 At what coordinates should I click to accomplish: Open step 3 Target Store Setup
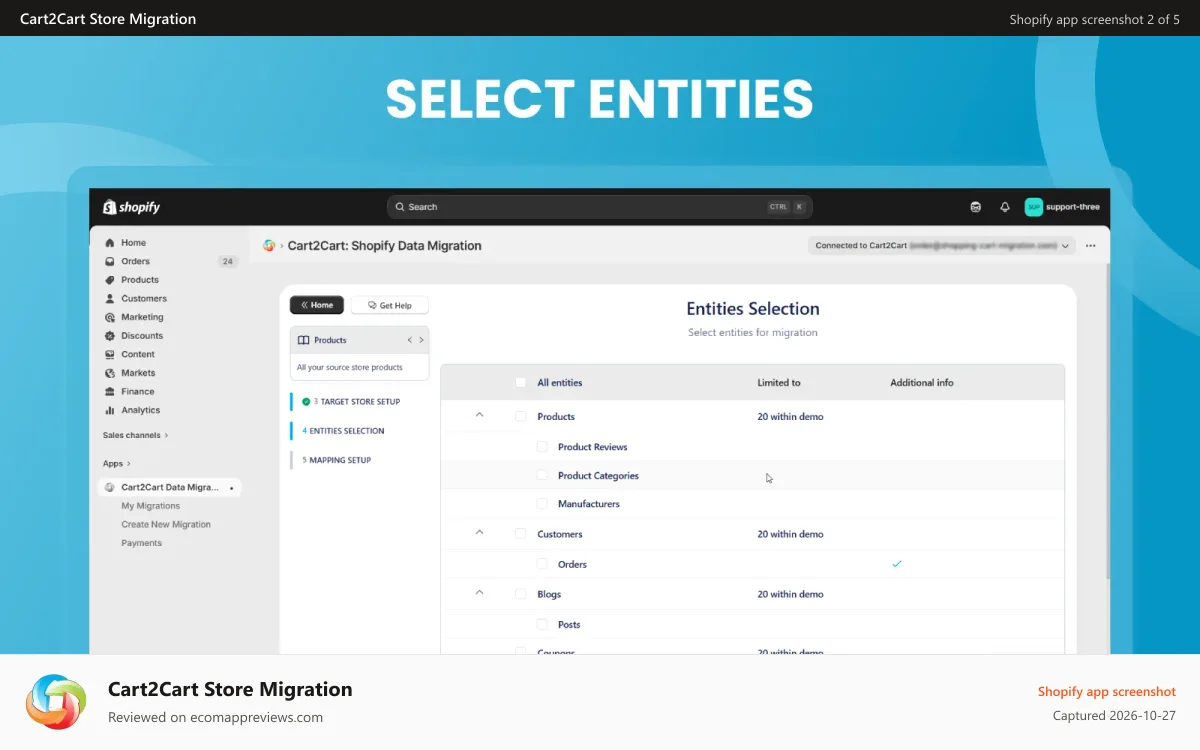357,402
